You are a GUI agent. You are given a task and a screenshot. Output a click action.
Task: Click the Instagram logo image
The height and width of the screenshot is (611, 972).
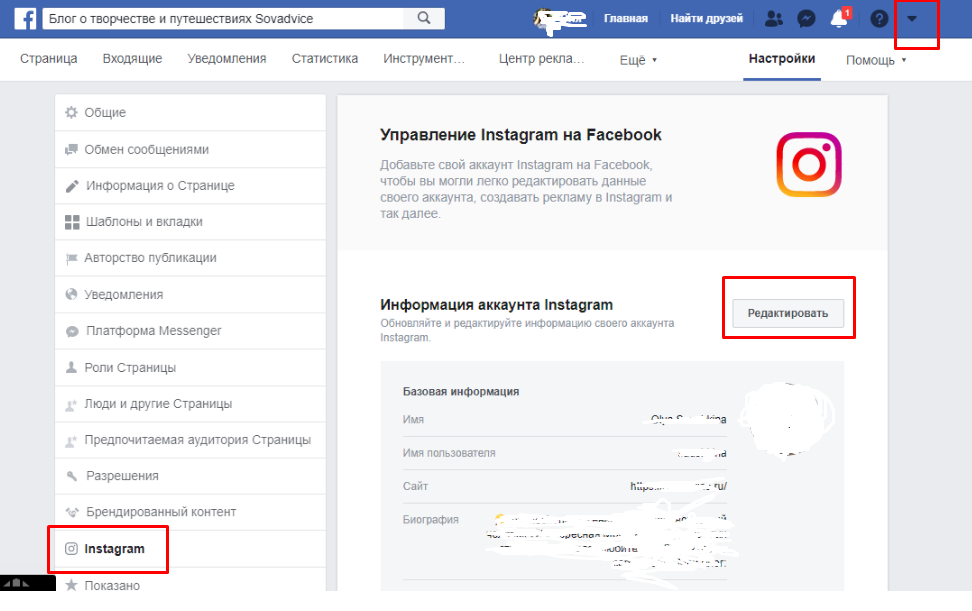(x=809, y=164)
